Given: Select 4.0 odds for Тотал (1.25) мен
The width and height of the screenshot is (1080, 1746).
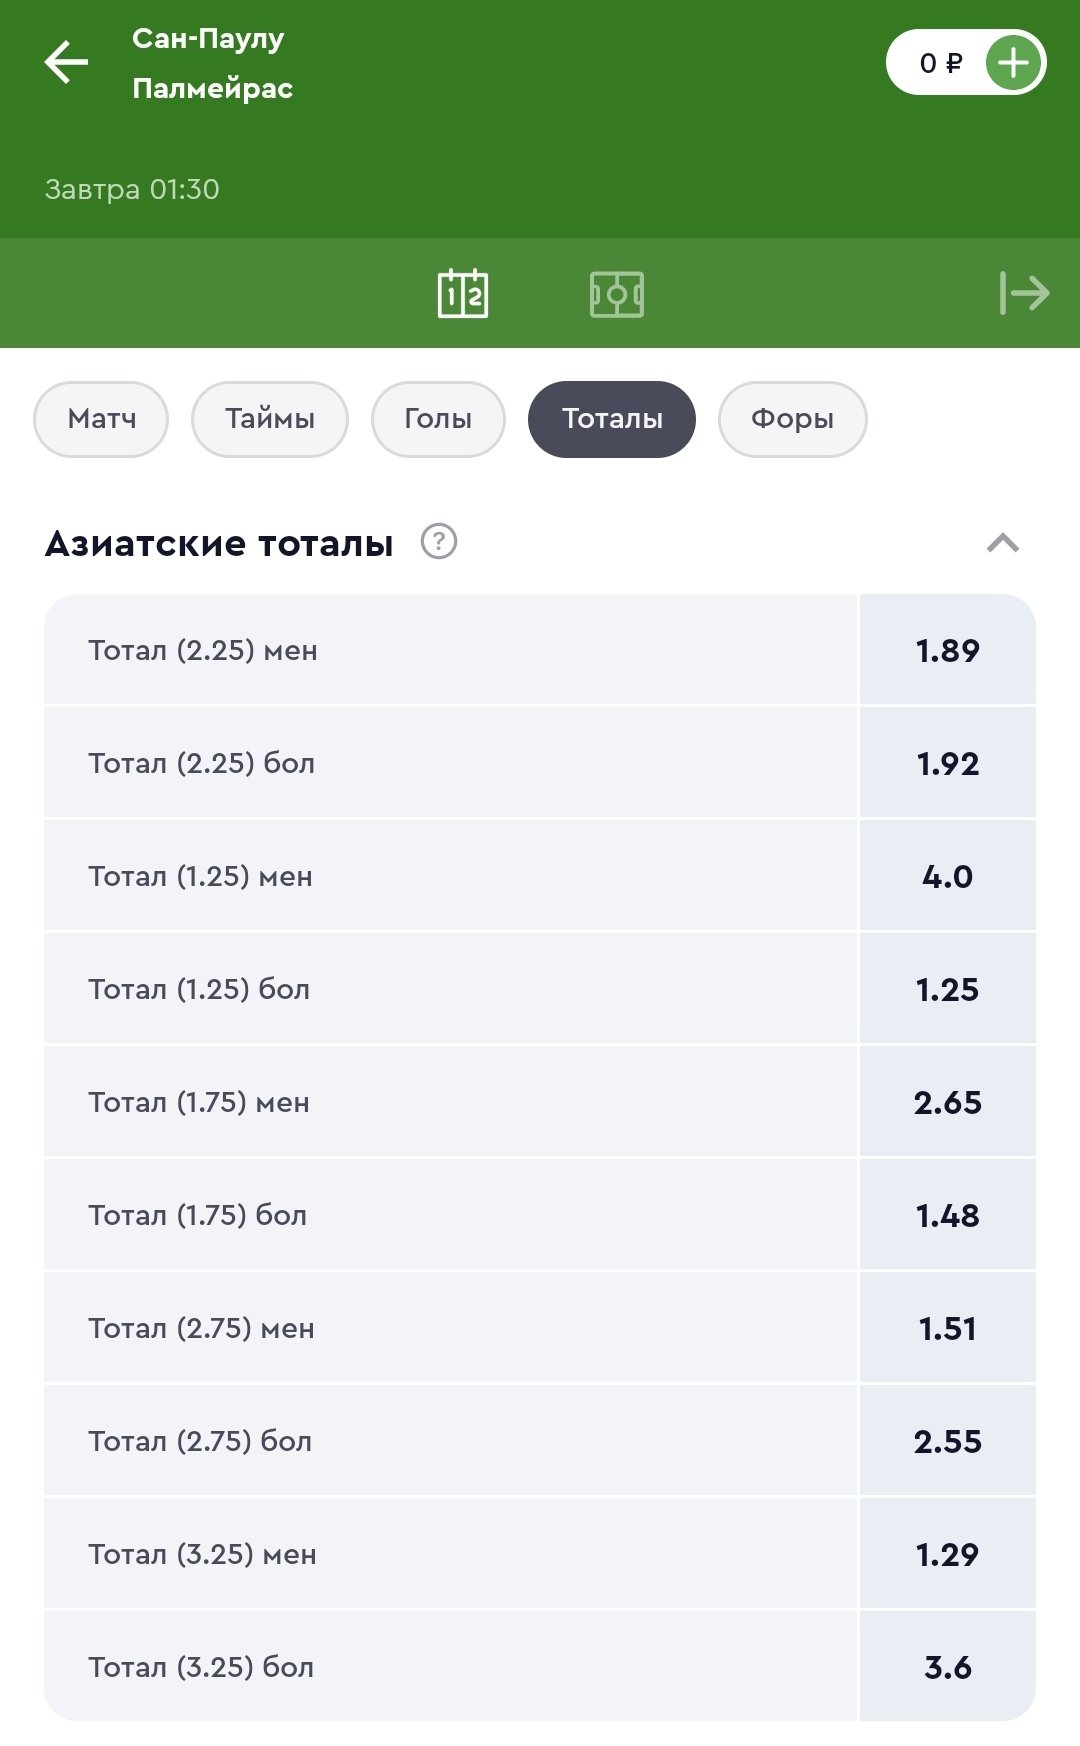Looking at the screenshot, I should coord(947,877).
